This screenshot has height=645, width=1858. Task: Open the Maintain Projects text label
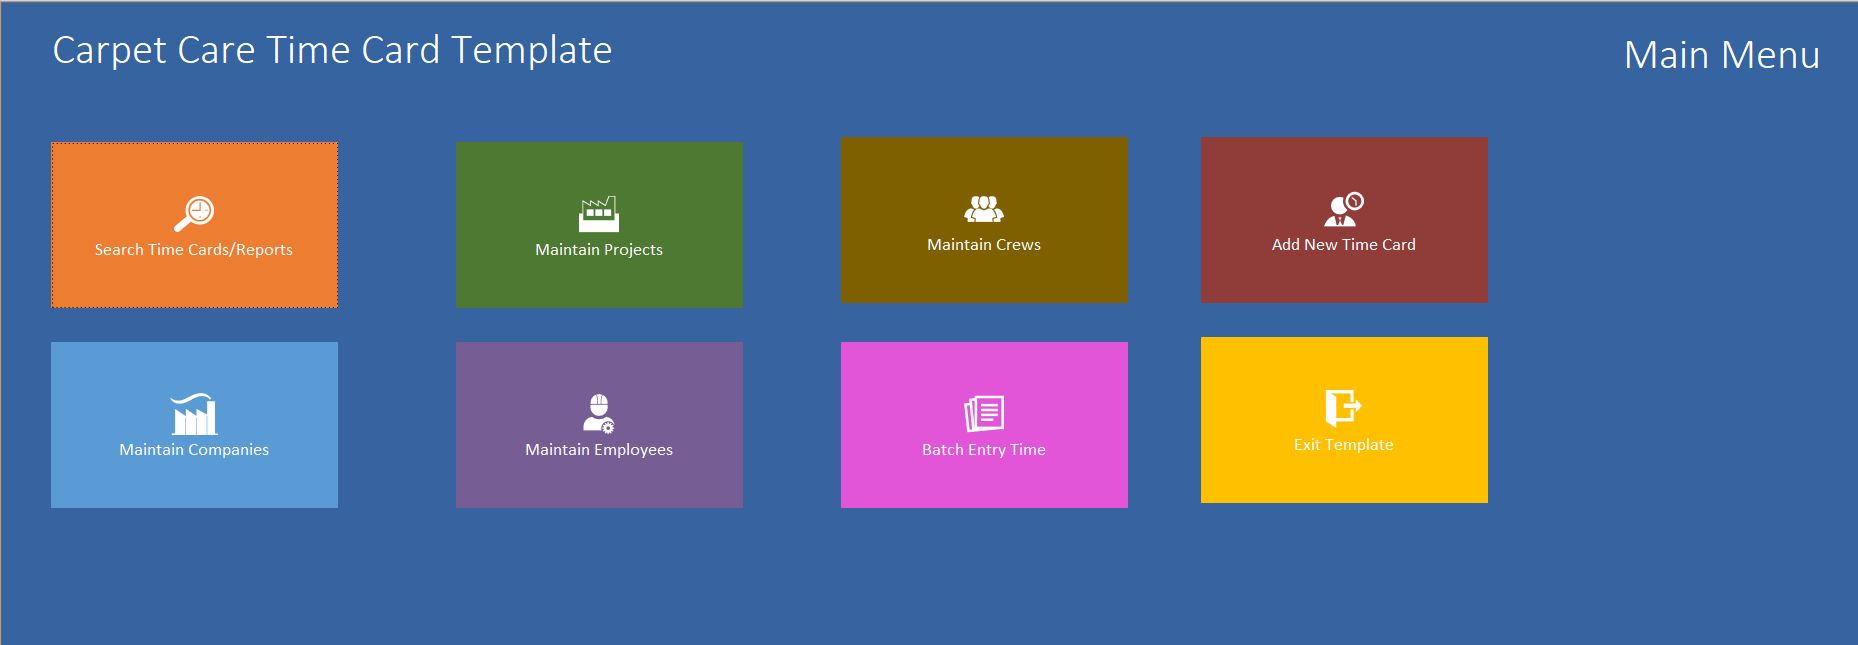pos(598,250)
